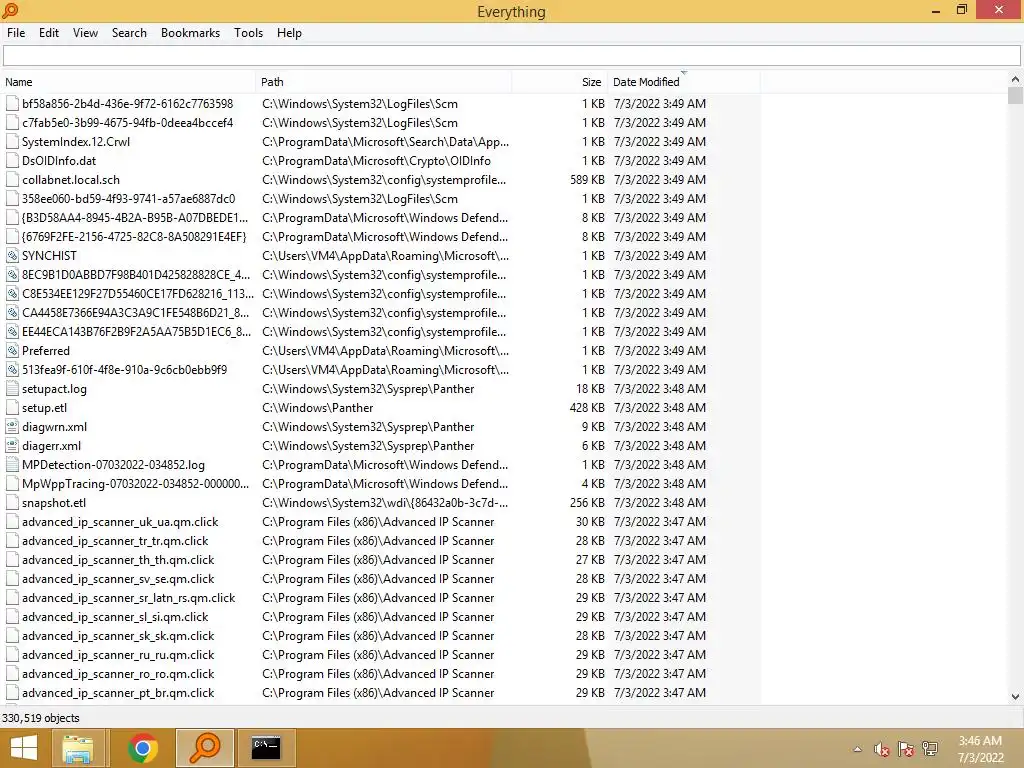Open Google Chrome from the taskbar
The height and width of the screenshot is (768, 1024).
tap(142, 748)
